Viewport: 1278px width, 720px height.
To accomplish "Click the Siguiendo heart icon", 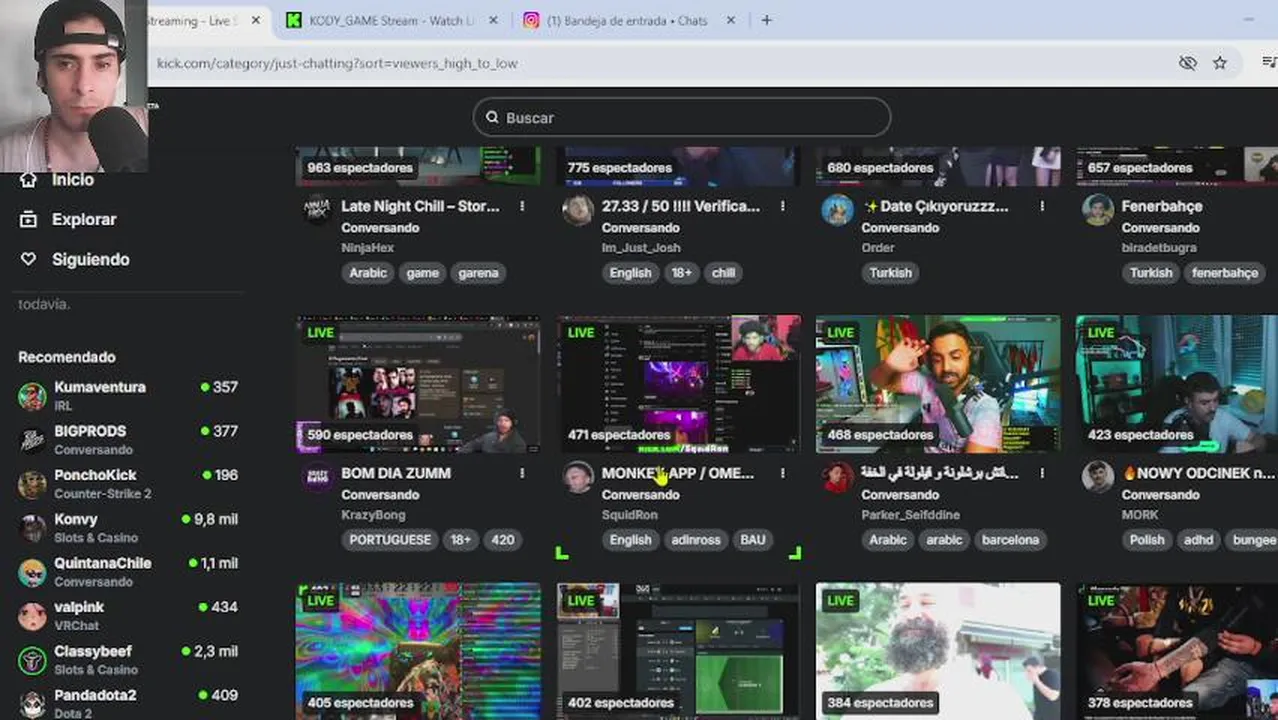I will (x=28, y=259).
